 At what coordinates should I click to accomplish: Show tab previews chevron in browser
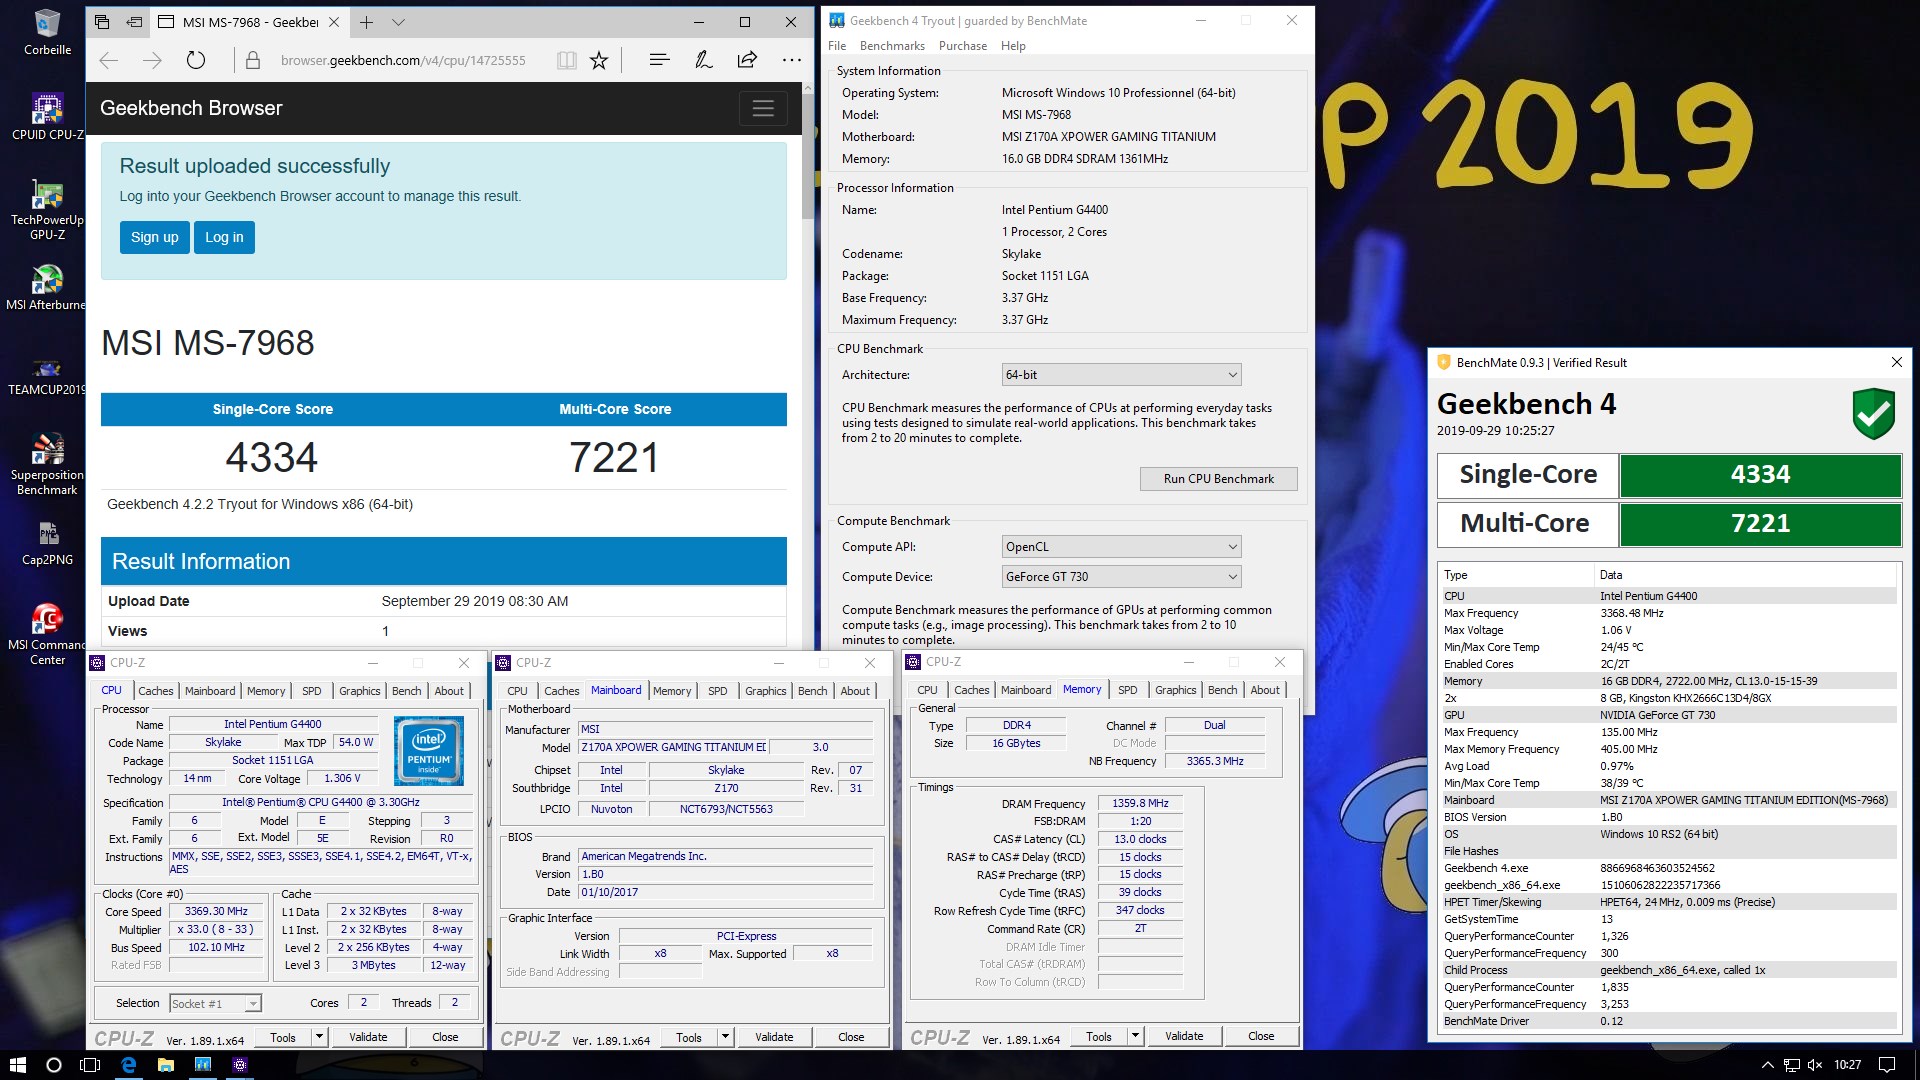(398, 22)
